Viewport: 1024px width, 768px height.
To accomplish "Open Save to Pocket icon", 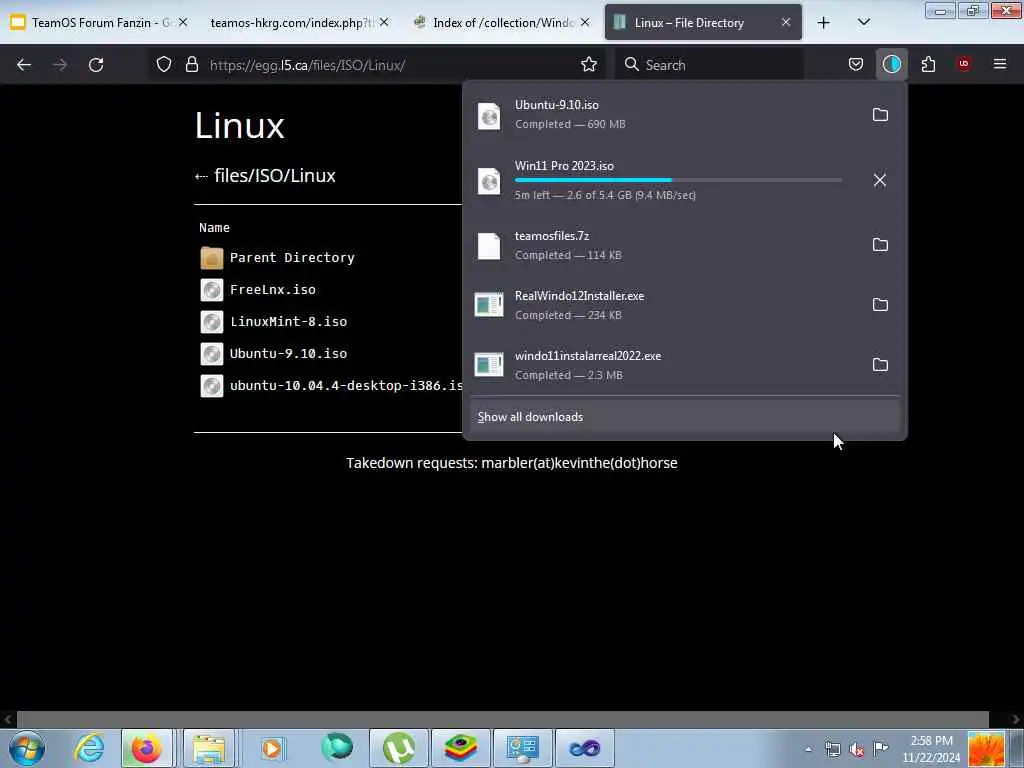I will pyautogui.click(x=856, y=64).
